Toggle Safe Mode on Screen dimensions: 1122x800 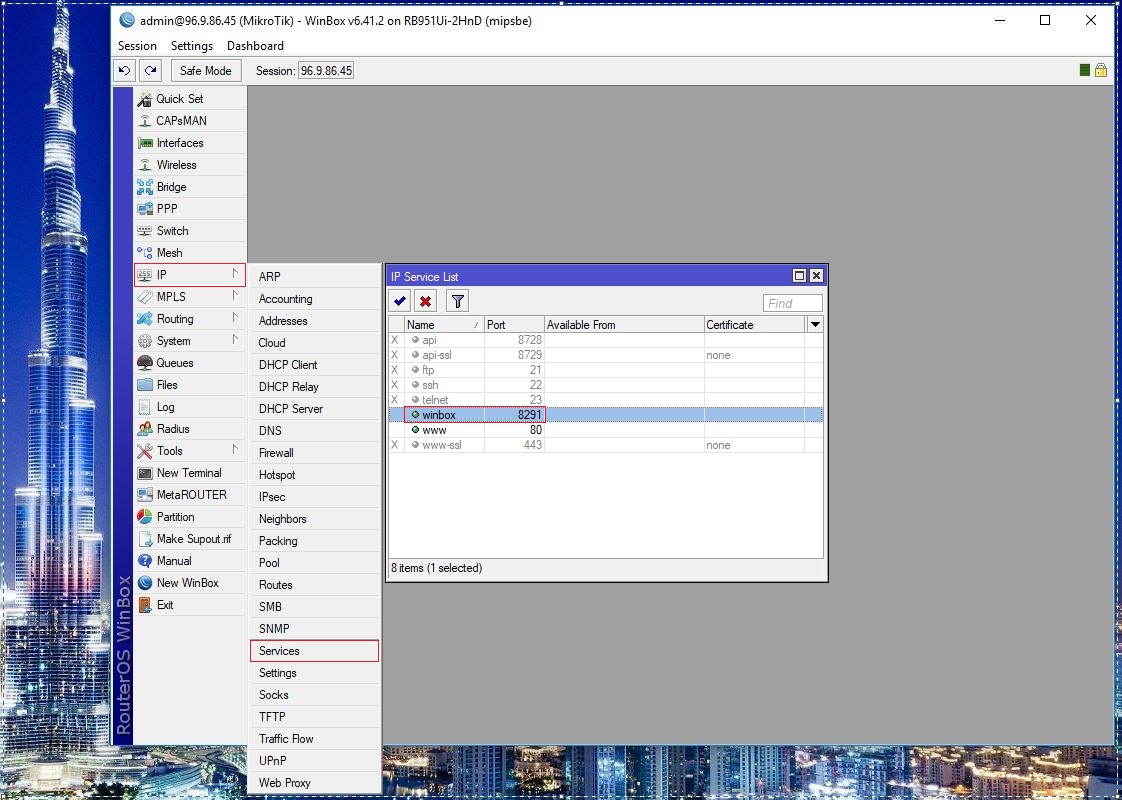tap(205, 70)
